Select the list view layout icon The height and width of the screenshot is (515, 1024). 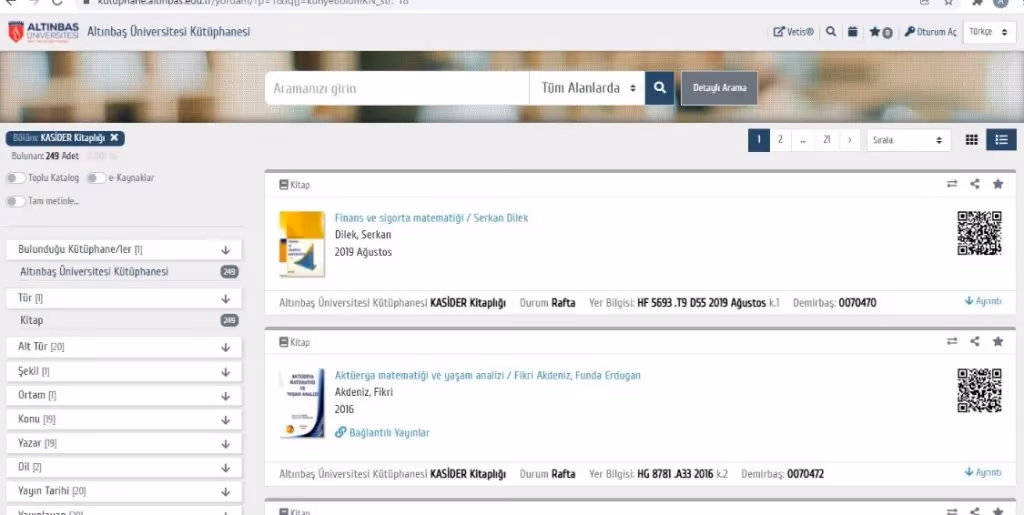[x=1001, y=140]
